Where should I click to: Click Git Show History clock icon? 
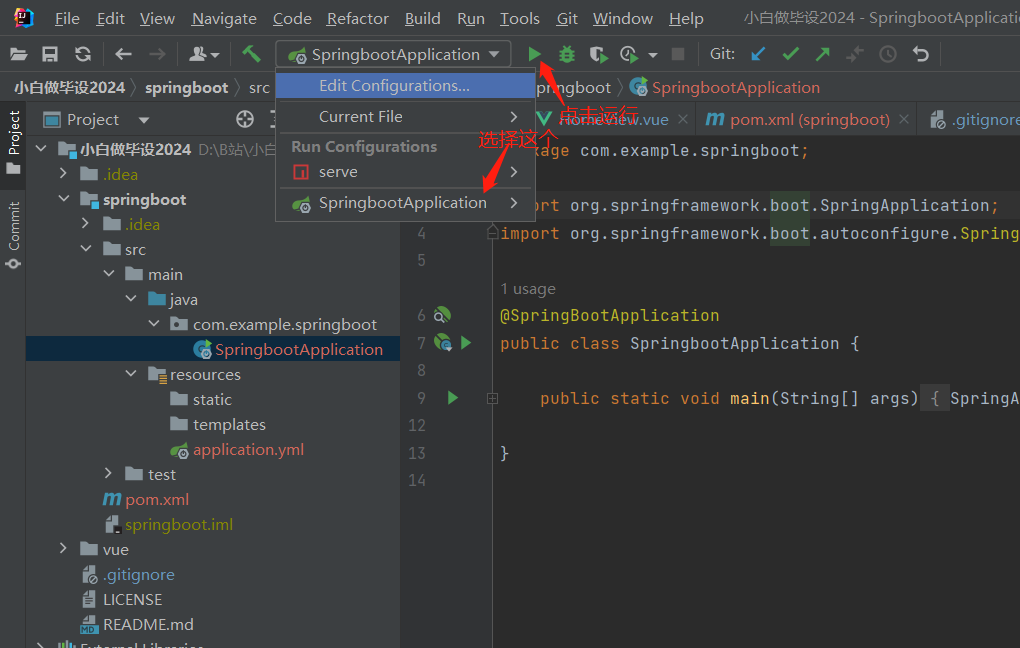tap(888, 55)
